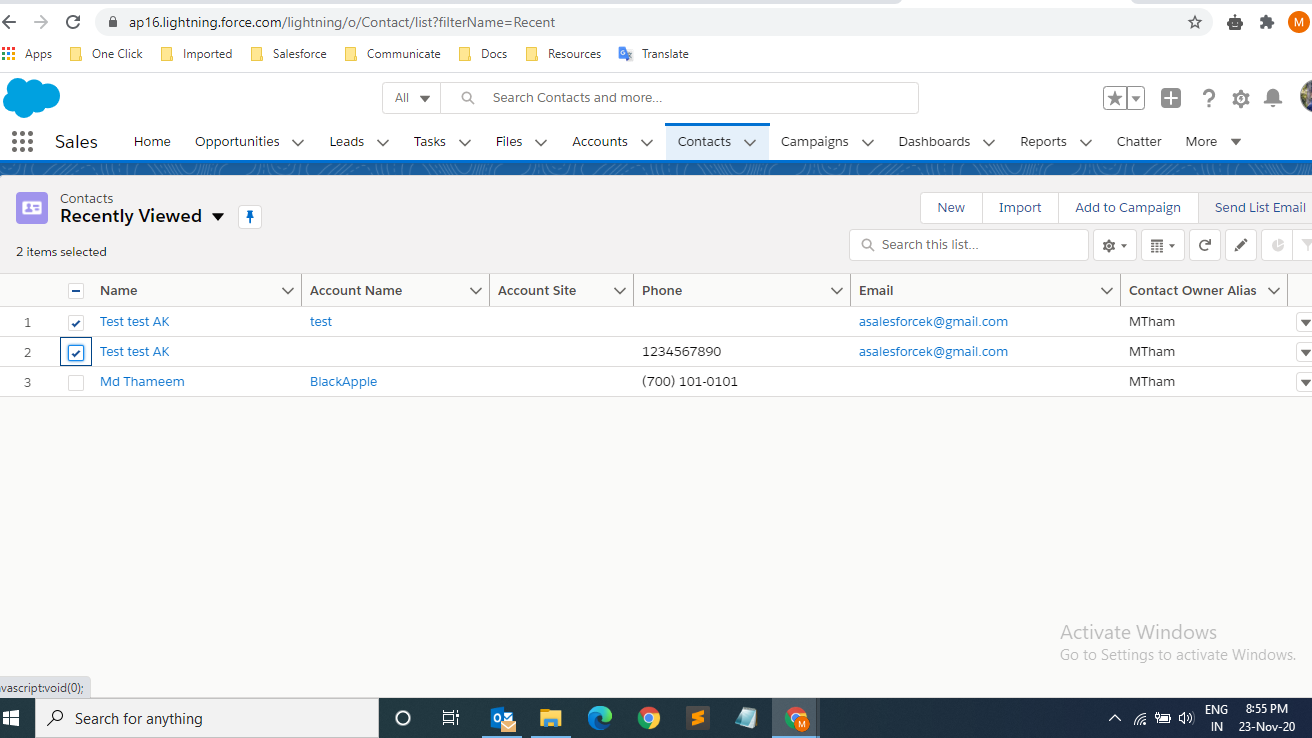The height and width of the screenshot is (738, 1312).
Task: Switch to the Opportunities tab
Action: [237, 141]
